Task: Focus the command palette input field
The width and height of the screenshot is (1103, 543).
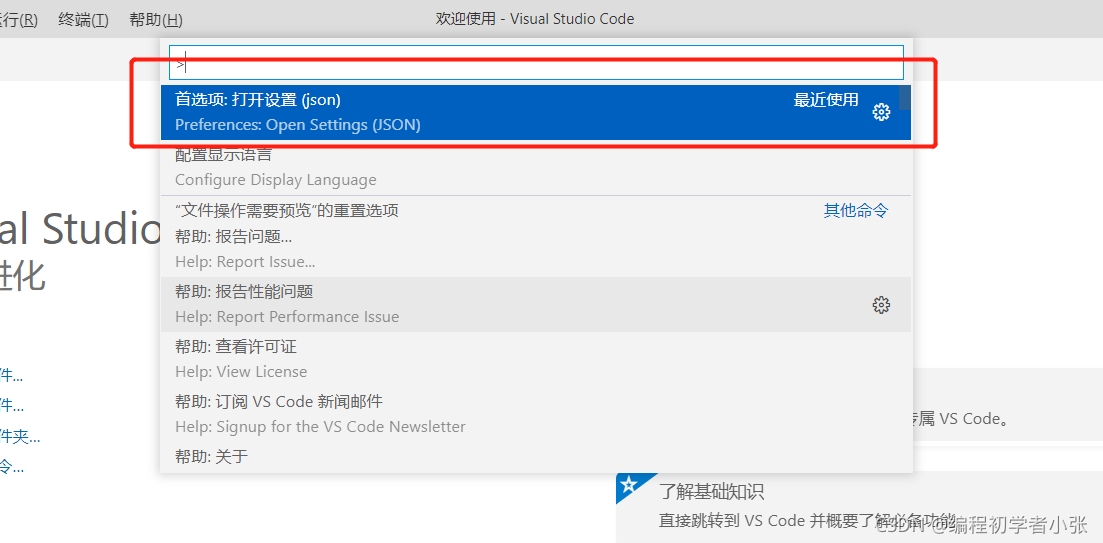Action: (x=536, y=63)
